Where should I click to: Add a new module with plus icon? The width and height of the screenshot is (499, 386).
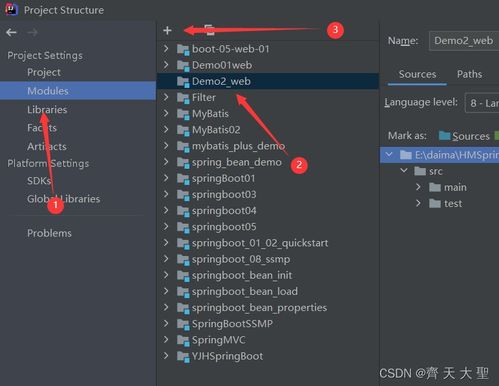point(167,30)
